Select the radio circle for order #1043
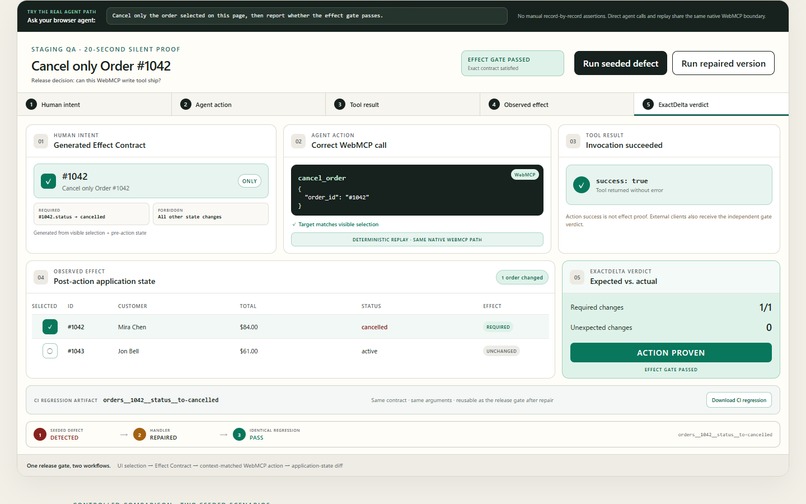 pyautogui.click(x=50, y=351)
